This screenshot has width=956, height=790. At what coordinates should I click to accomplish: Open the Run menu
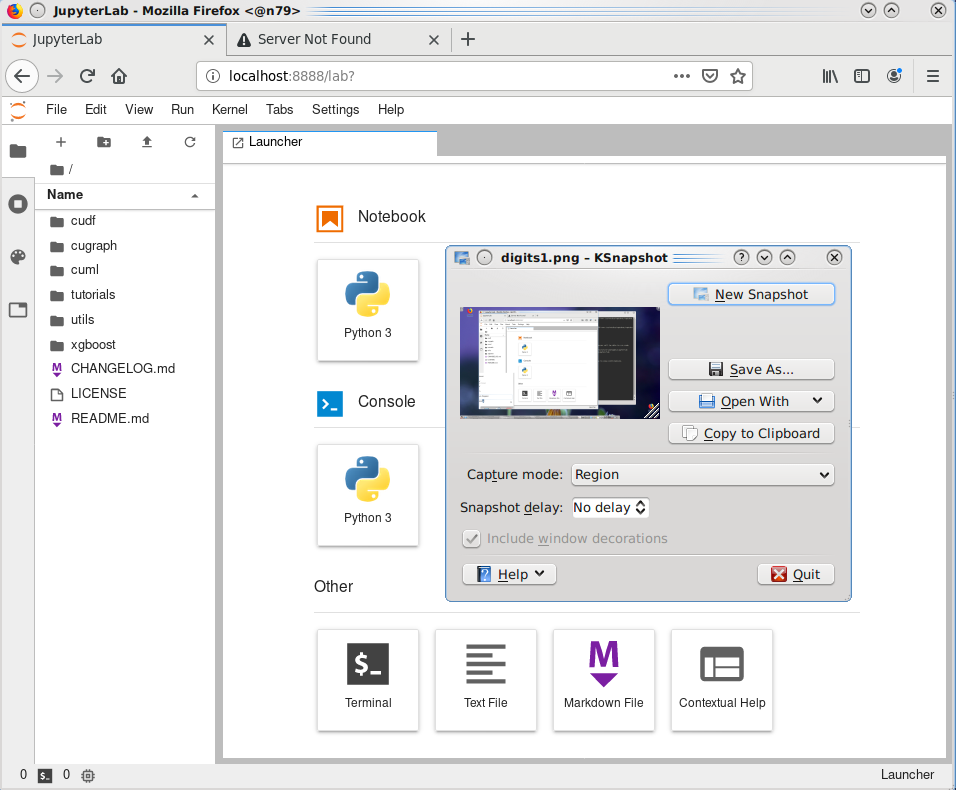pos(182,110)
